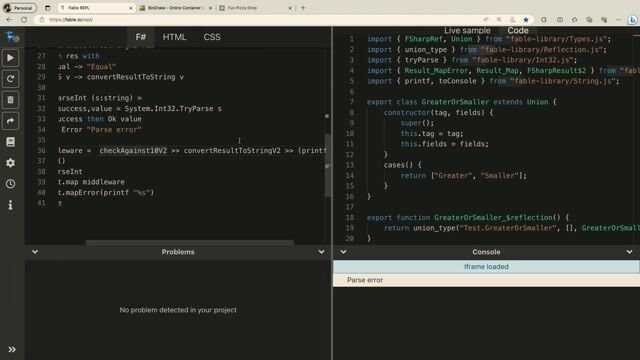Image resolution: width=640 pixels, height=360 pixels.
Task: Switch to the F# editor tab
Action: coord(141,37)
